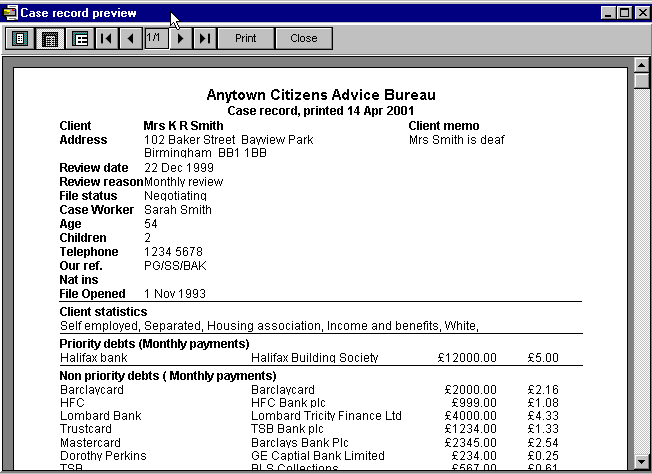Click the Barclaycard non priority debt entry
The image size is (652, 474).
tap(89, 389)
